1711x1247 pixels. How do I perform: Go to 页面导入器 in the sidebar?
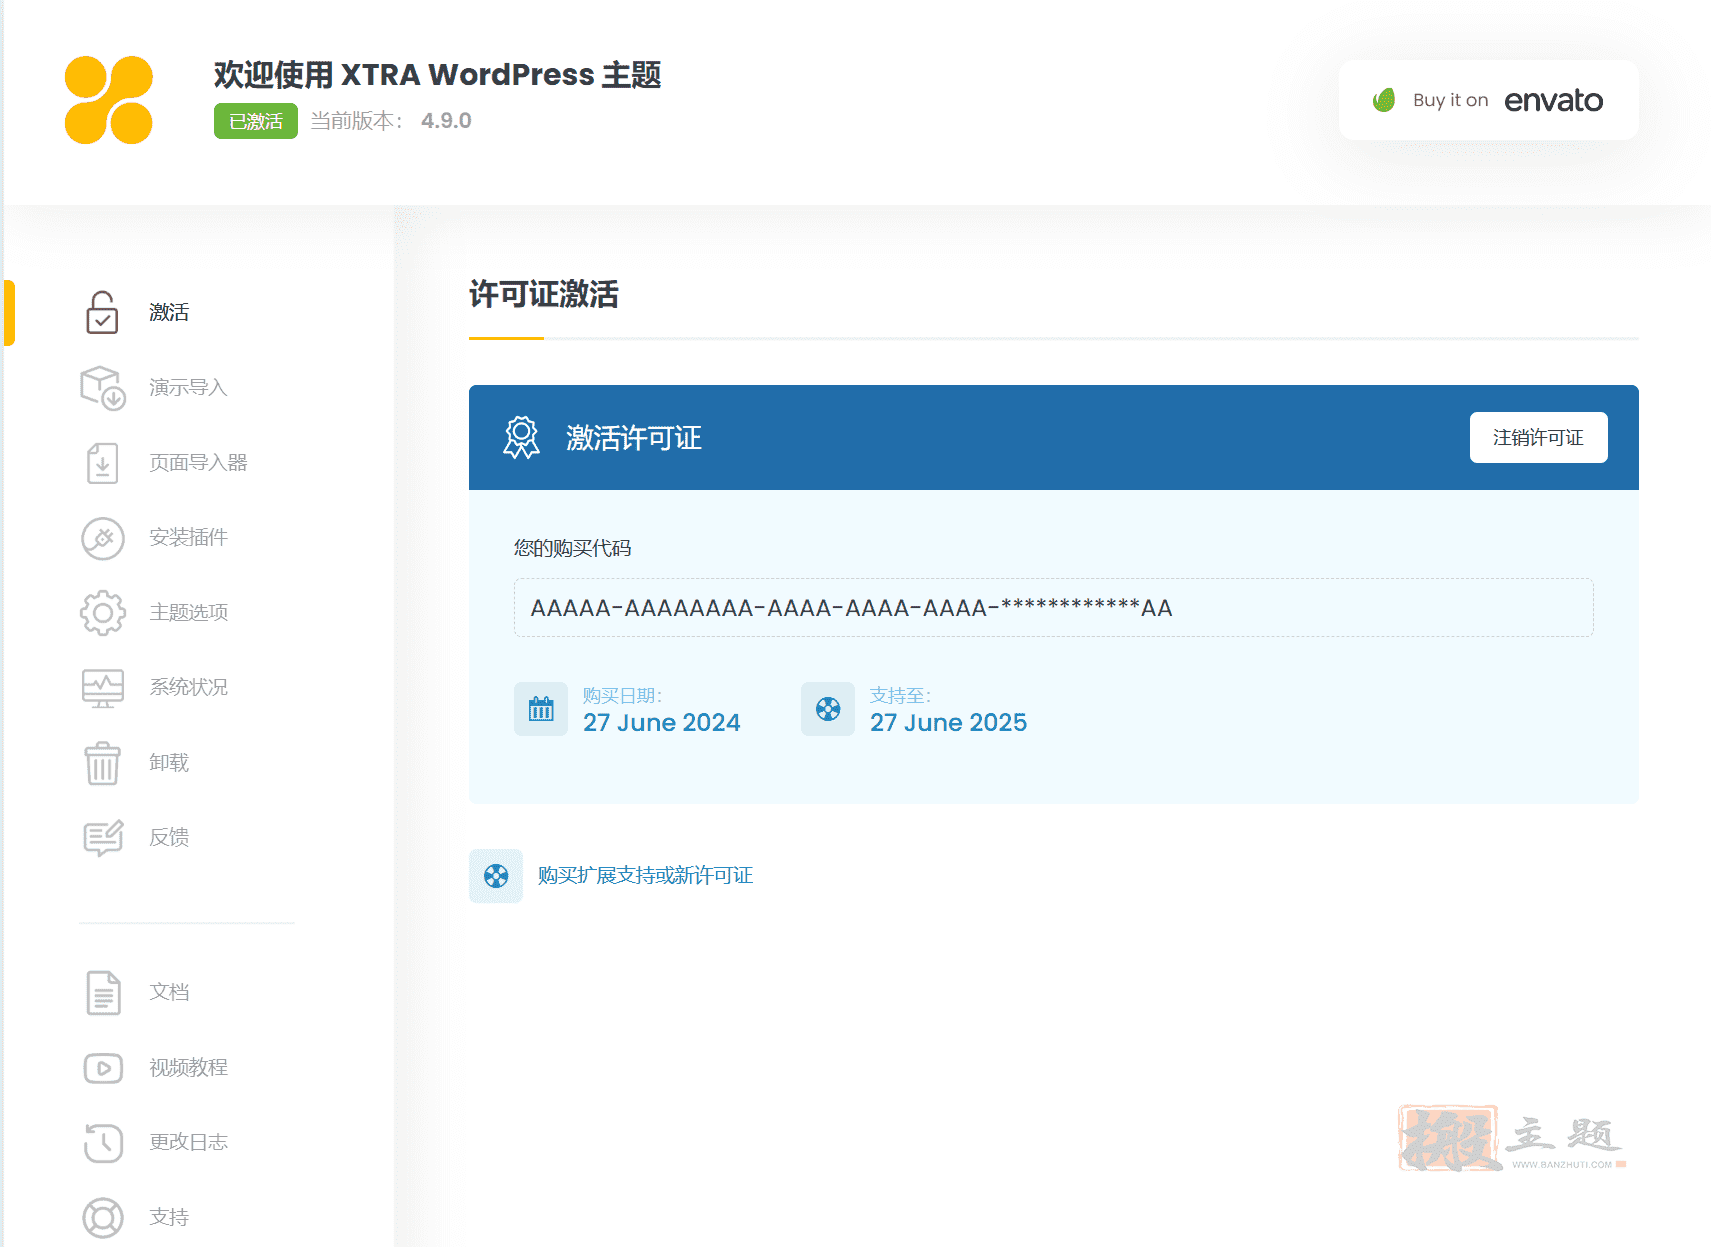198,463
